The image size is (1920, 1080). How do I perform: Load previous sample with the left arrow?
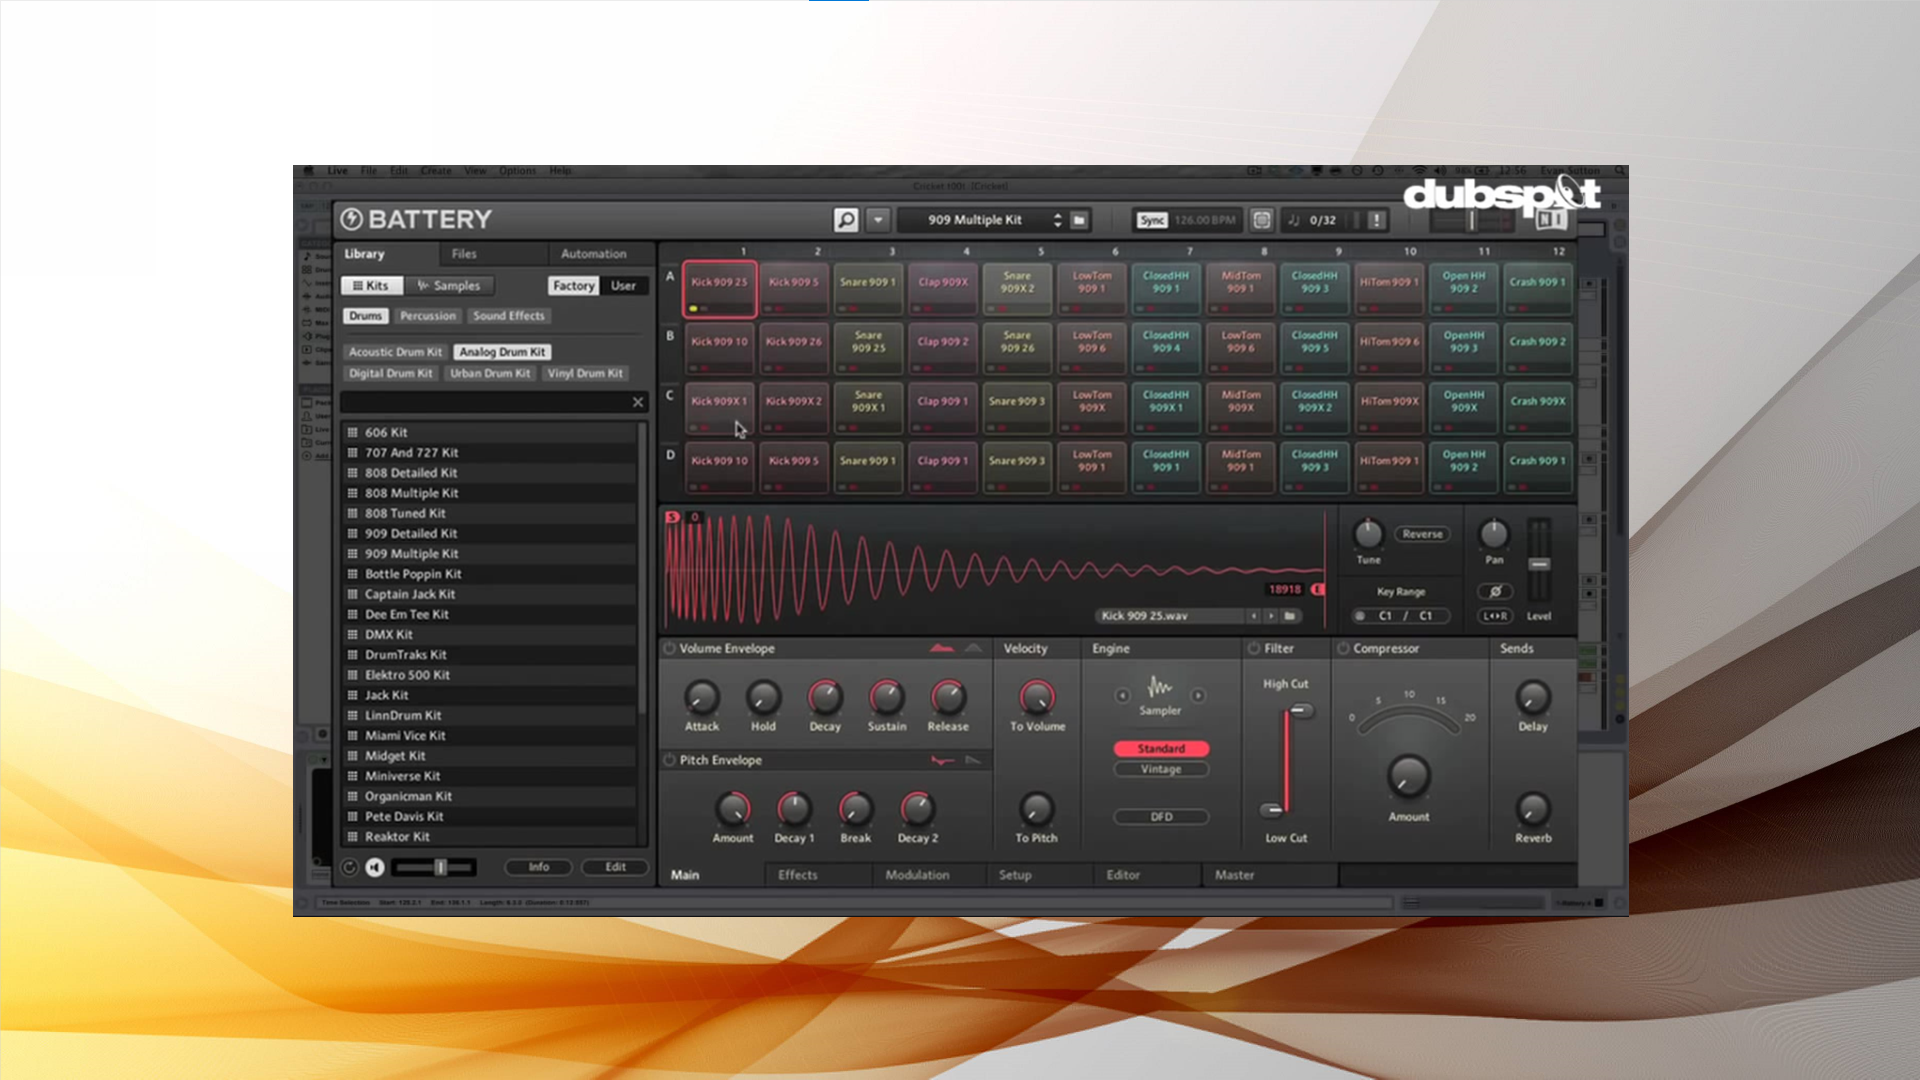coord(1254,616)
